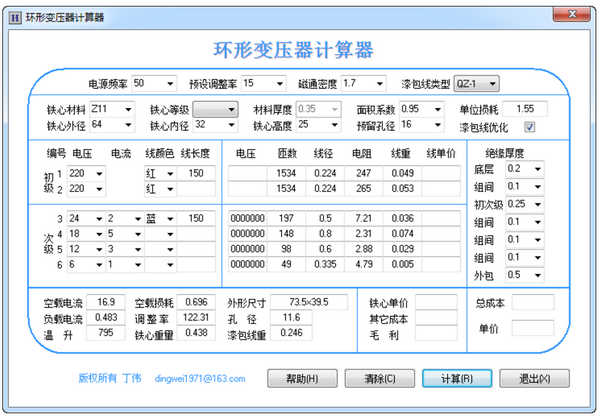Open the 预设调整率 dropdown

280,84
